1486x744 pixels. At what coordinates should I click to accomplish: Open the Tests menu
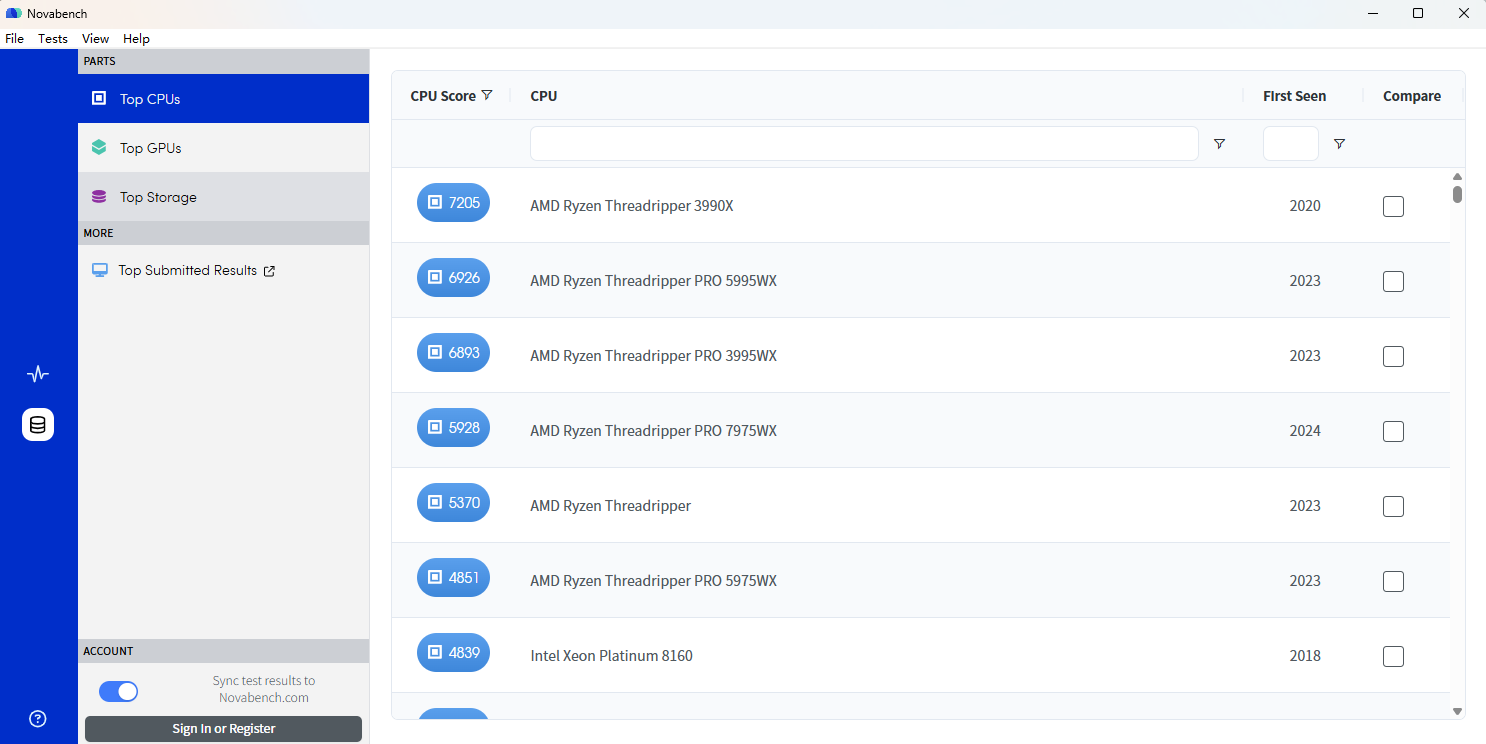(53, 39)
